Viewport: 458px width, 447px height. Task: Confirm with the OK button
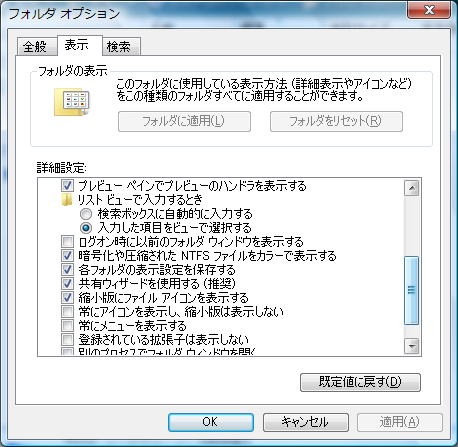point(211,422)
